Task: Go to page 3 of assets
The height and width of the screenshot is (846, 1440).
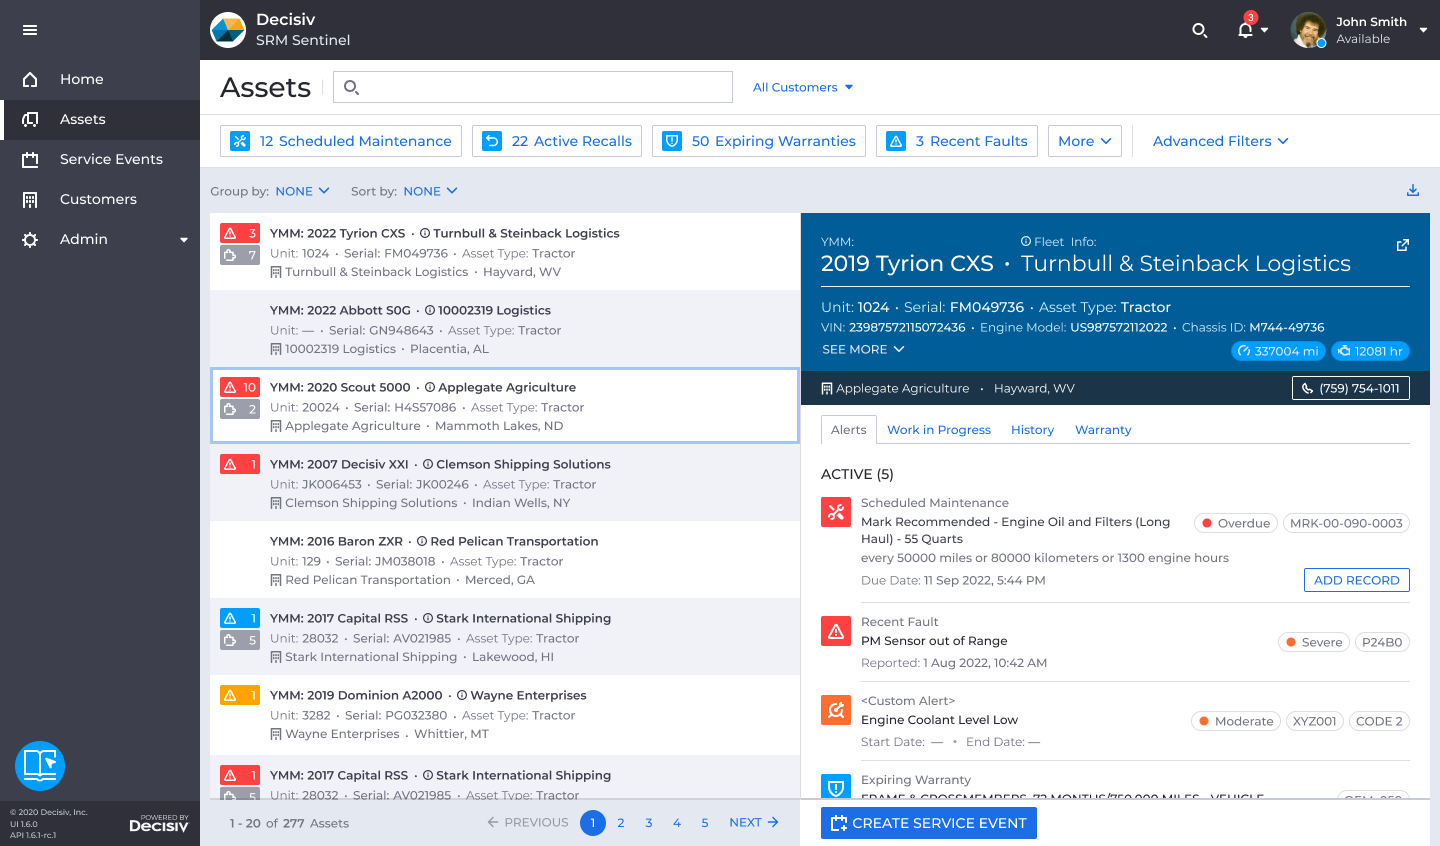Action: tap(649, 823)
